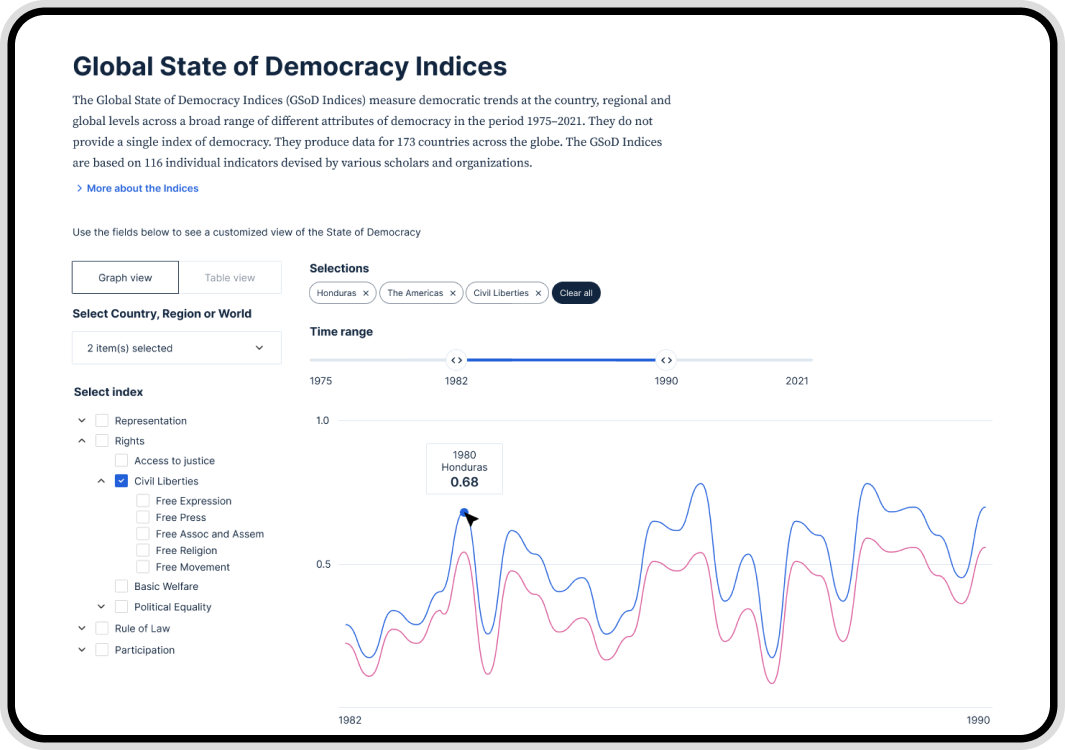Remove The Americas filter chip
Screen dimensions: 1065x750
pyautogui.click(x=454, y=293)
